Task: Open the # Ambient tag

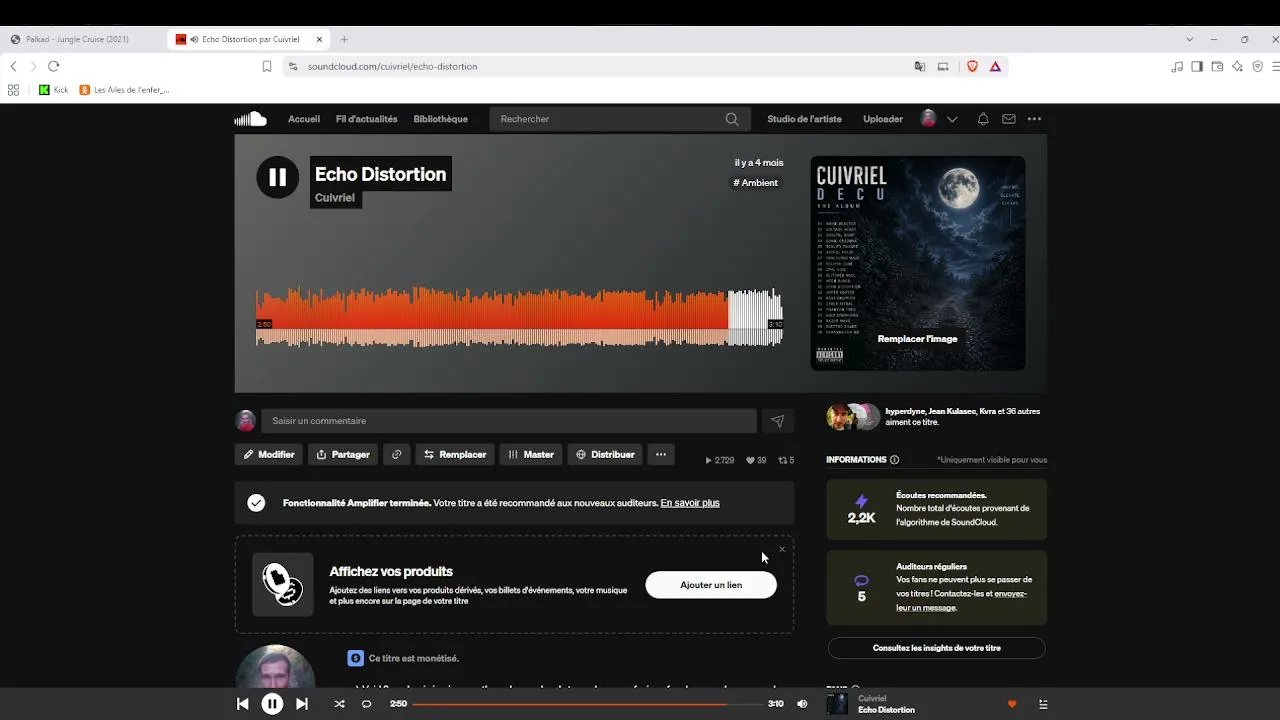Action: point(755,183)
